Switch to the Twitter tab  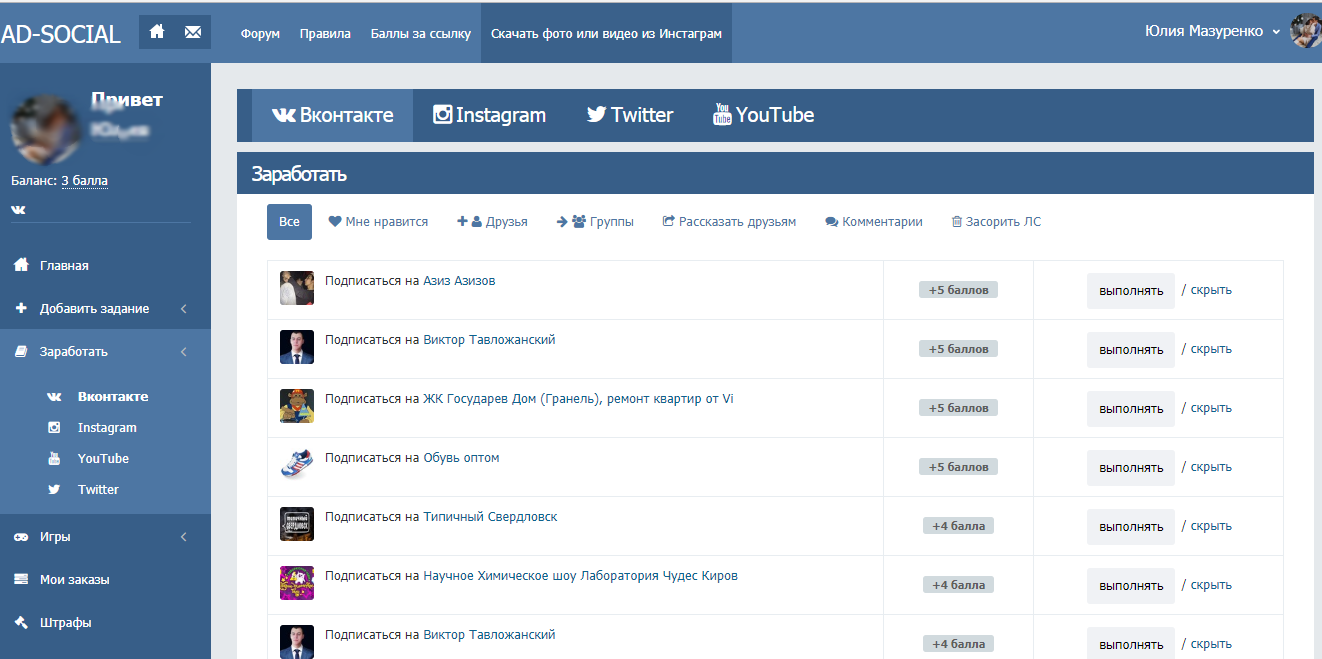click(x=629, y=115)
